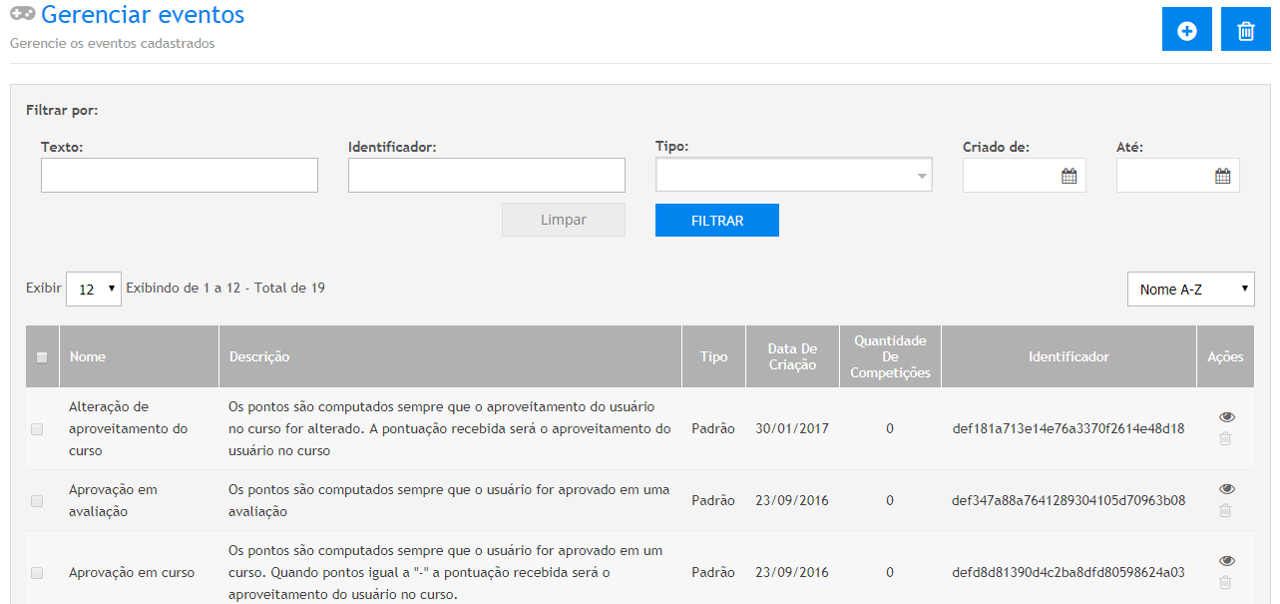This screenshot has width=1280, height=604.
Task: View 'Alteração de aproveitamento do curso' eye icon
Action: pyautogui.click(x=1227, y=417)
